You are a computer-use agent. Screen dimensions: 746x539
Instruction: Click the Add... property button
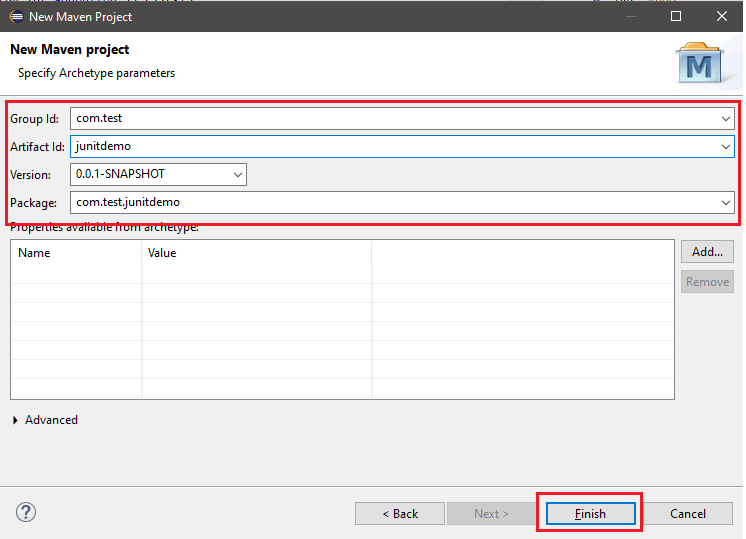[x=707, y=252]
